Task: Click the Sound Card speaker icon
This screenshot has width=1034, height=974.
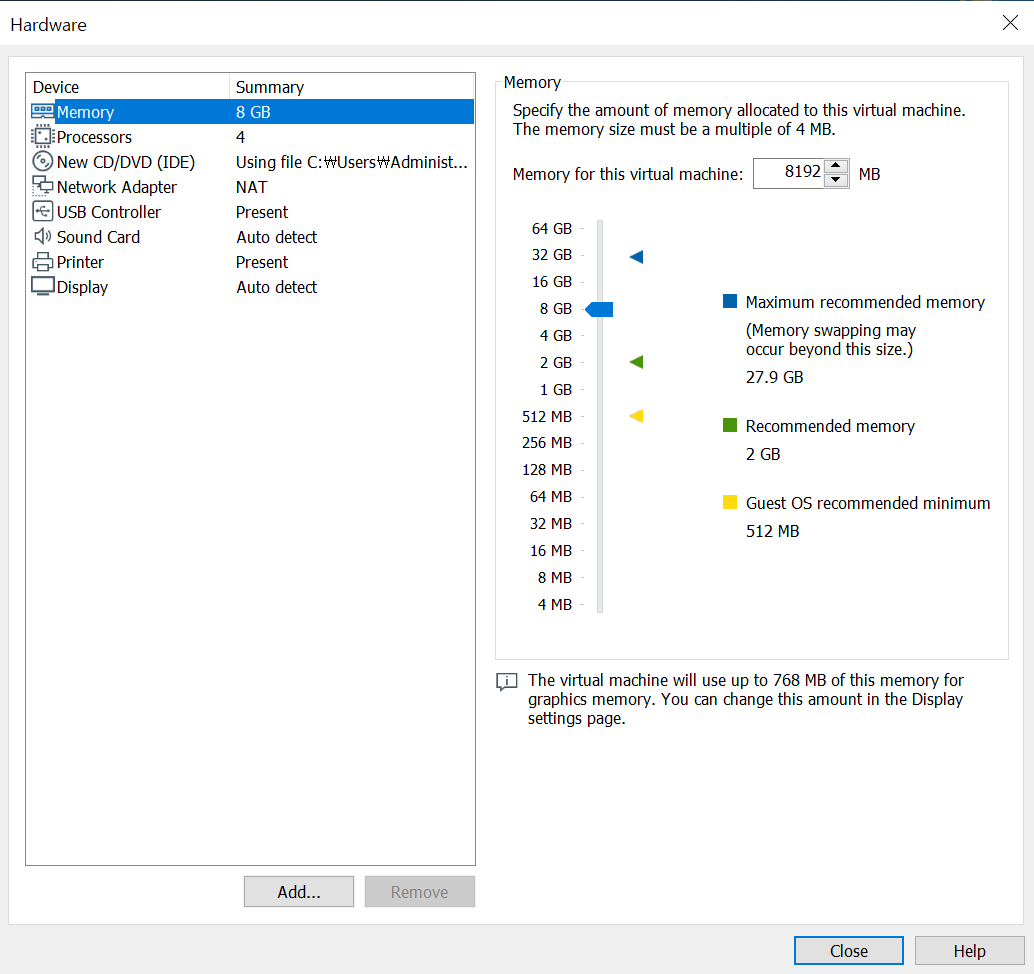Action: pyautogui.click(x=43, y=236)
